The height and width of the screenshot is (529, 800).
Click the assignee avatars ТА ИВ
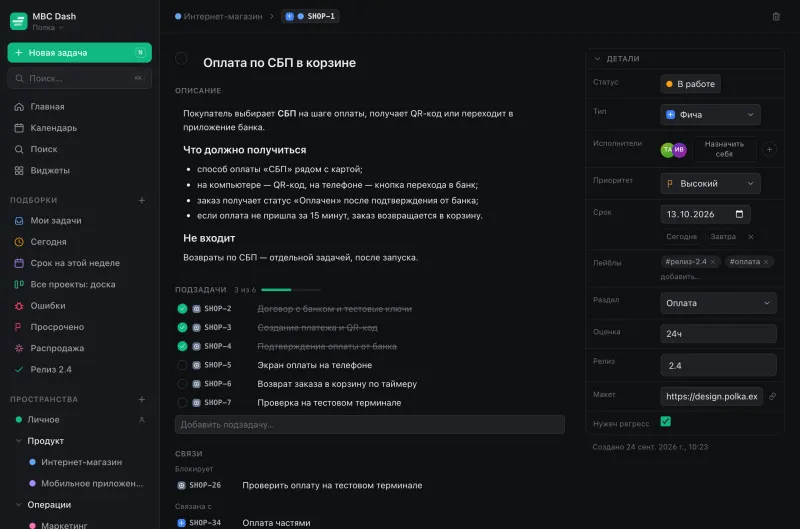click(x=673, y=149)
